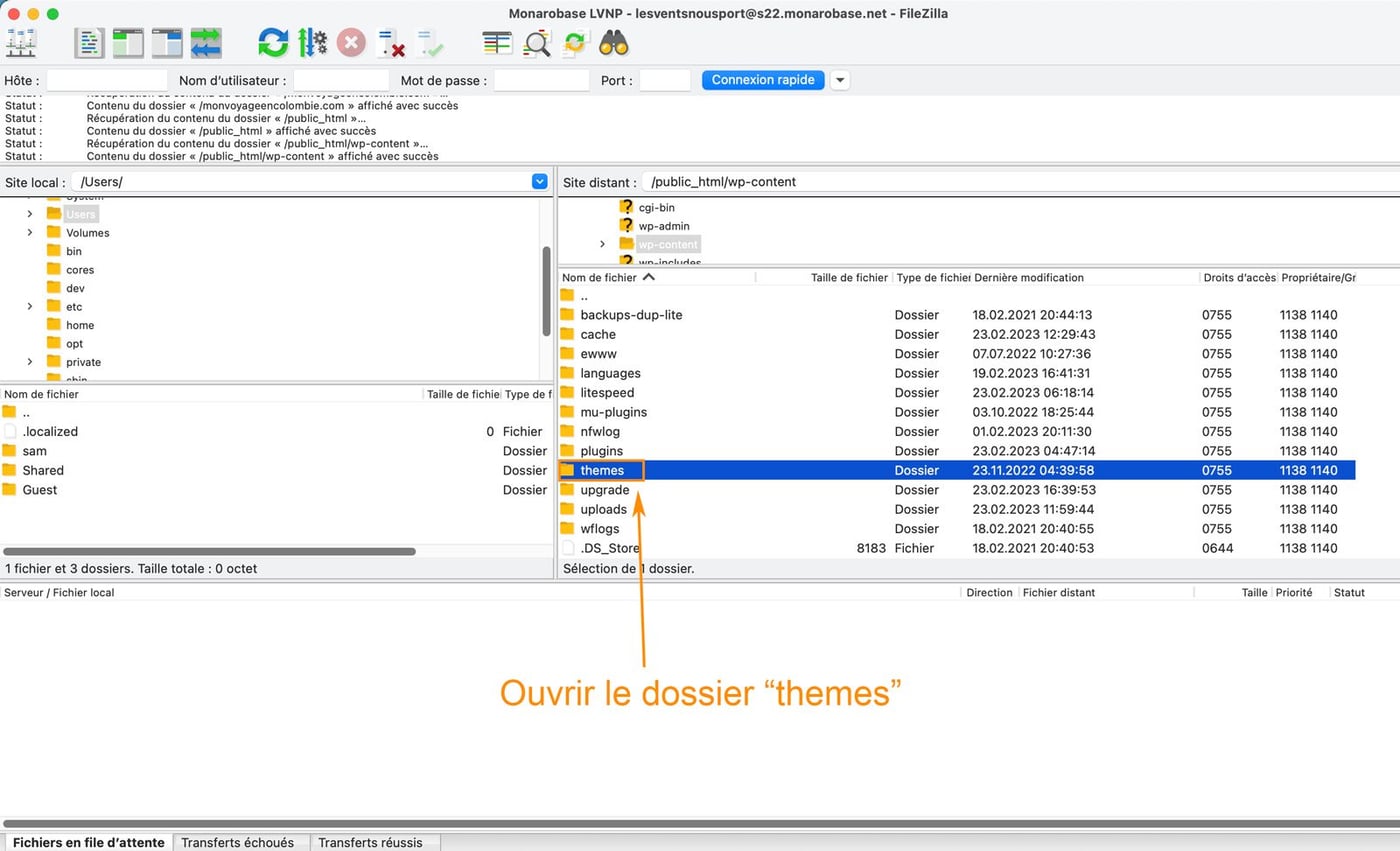Image resolution: width=1400 pixels, height=851 pixels.
Task: Toggle the message log display
Action: click(x=89, y=42)
